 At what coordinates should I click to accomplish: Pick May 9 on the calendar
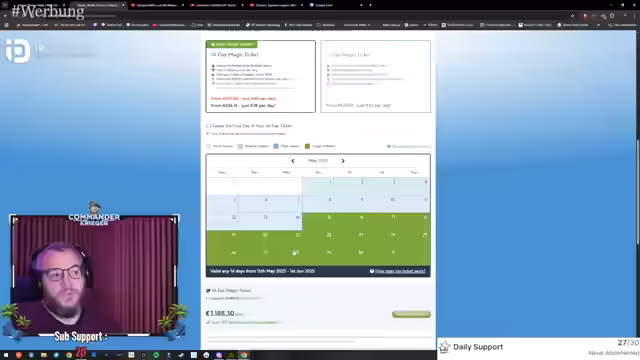coord(350,204)
